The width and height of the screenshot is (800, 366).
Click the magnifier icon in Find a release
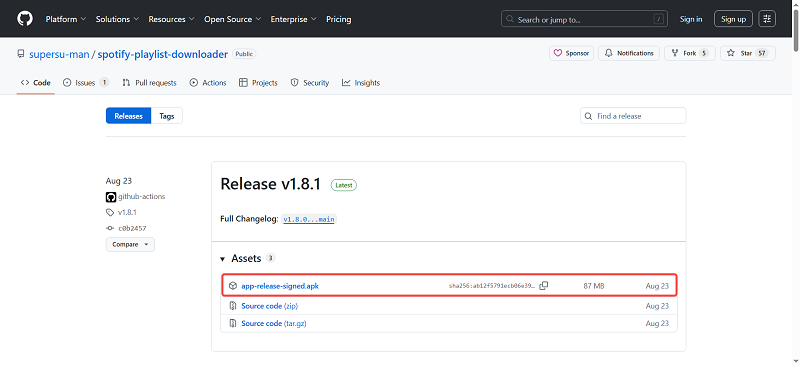(589, 116)
